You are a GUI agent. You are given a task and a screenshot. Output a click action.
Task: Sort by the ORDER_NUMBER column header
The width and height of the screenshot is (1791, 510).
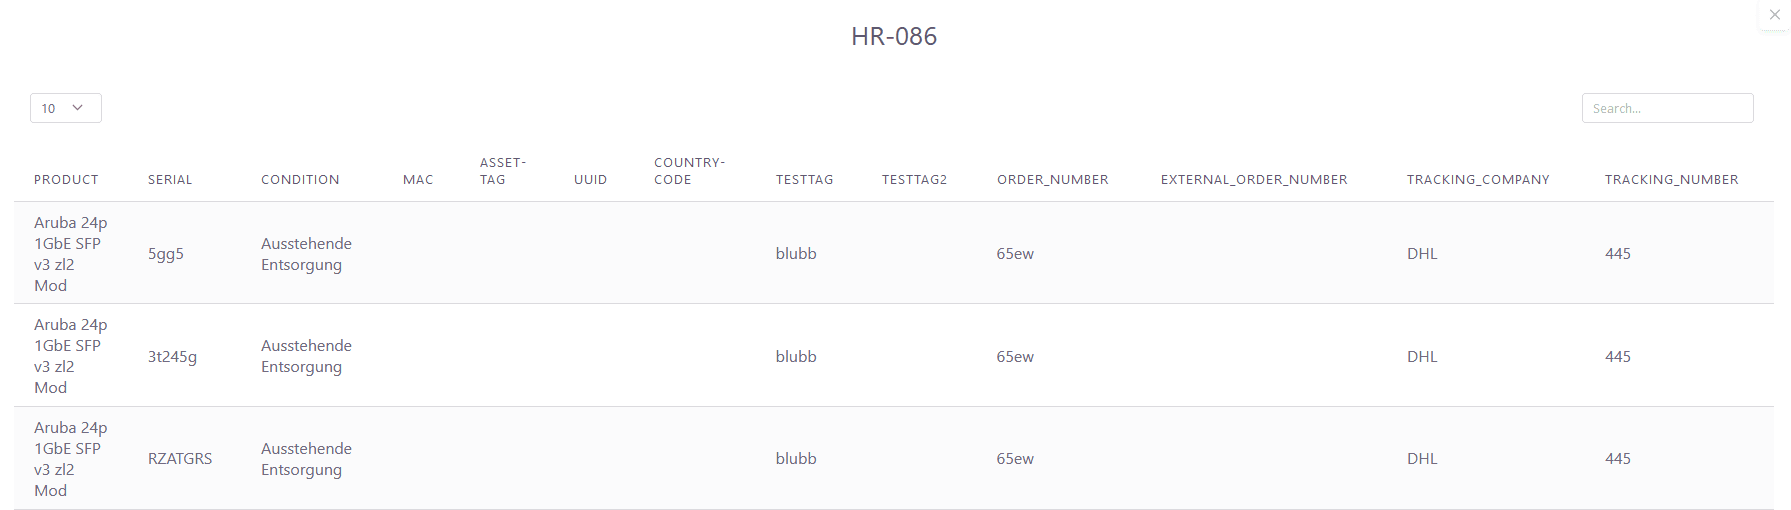pos(1052,180)
